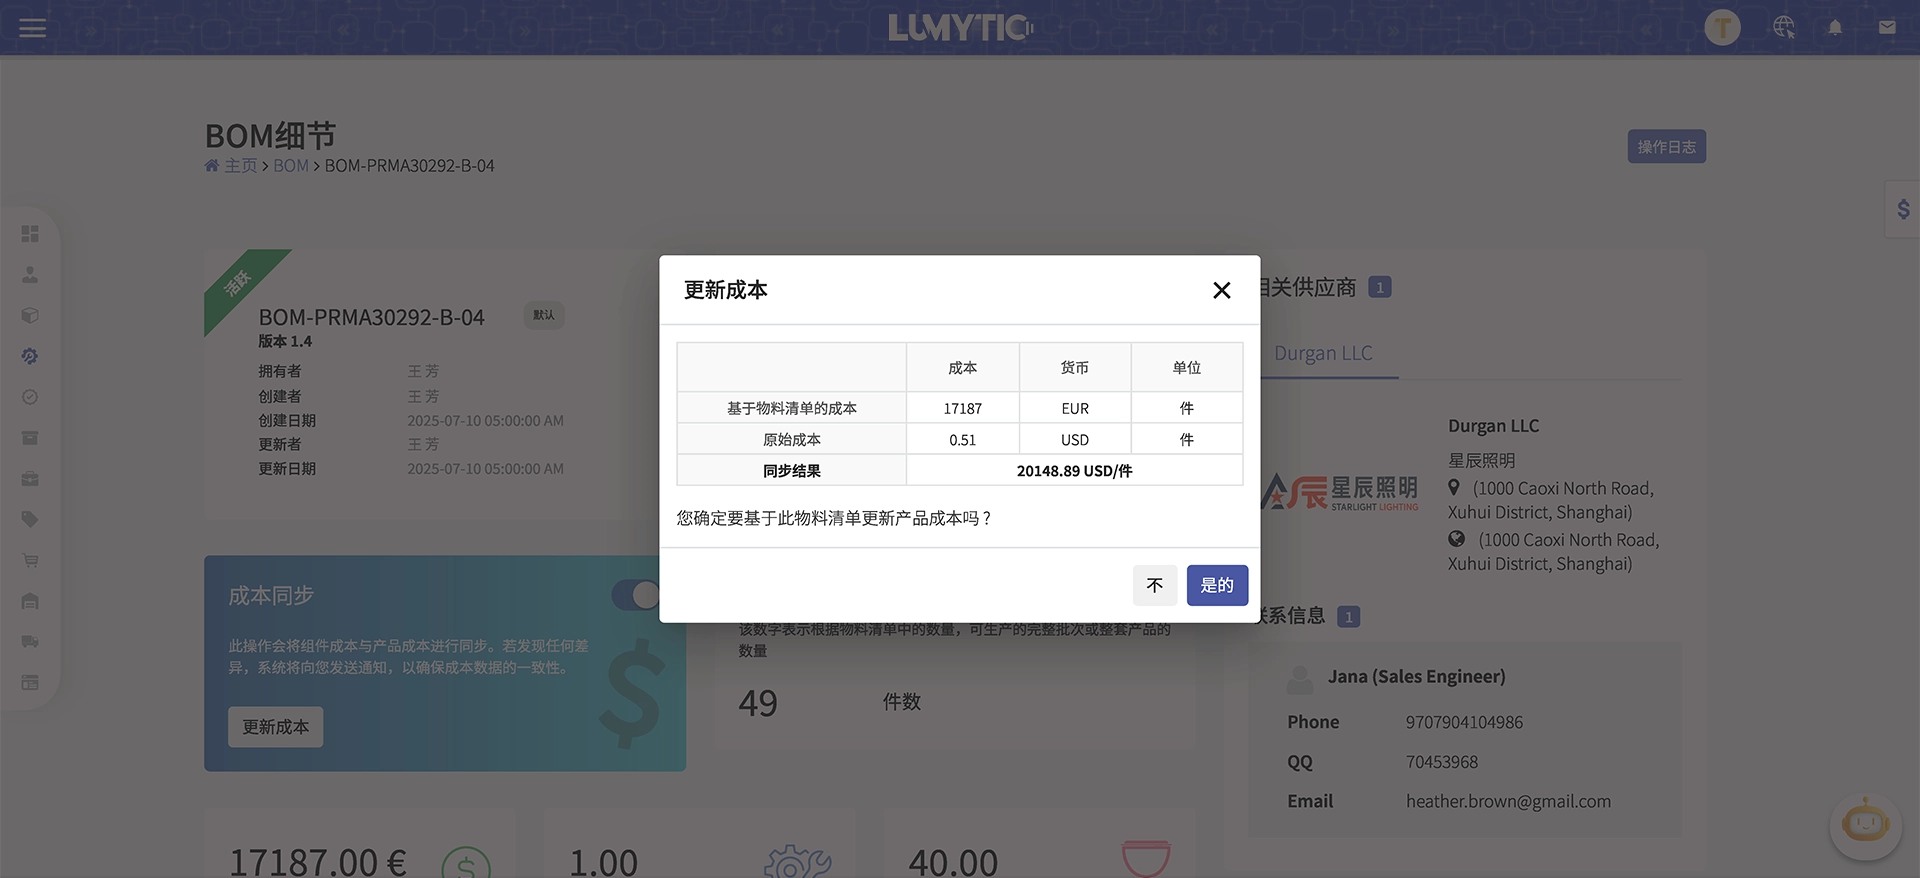Click the 0.51 original cost cell

[963, 440]
